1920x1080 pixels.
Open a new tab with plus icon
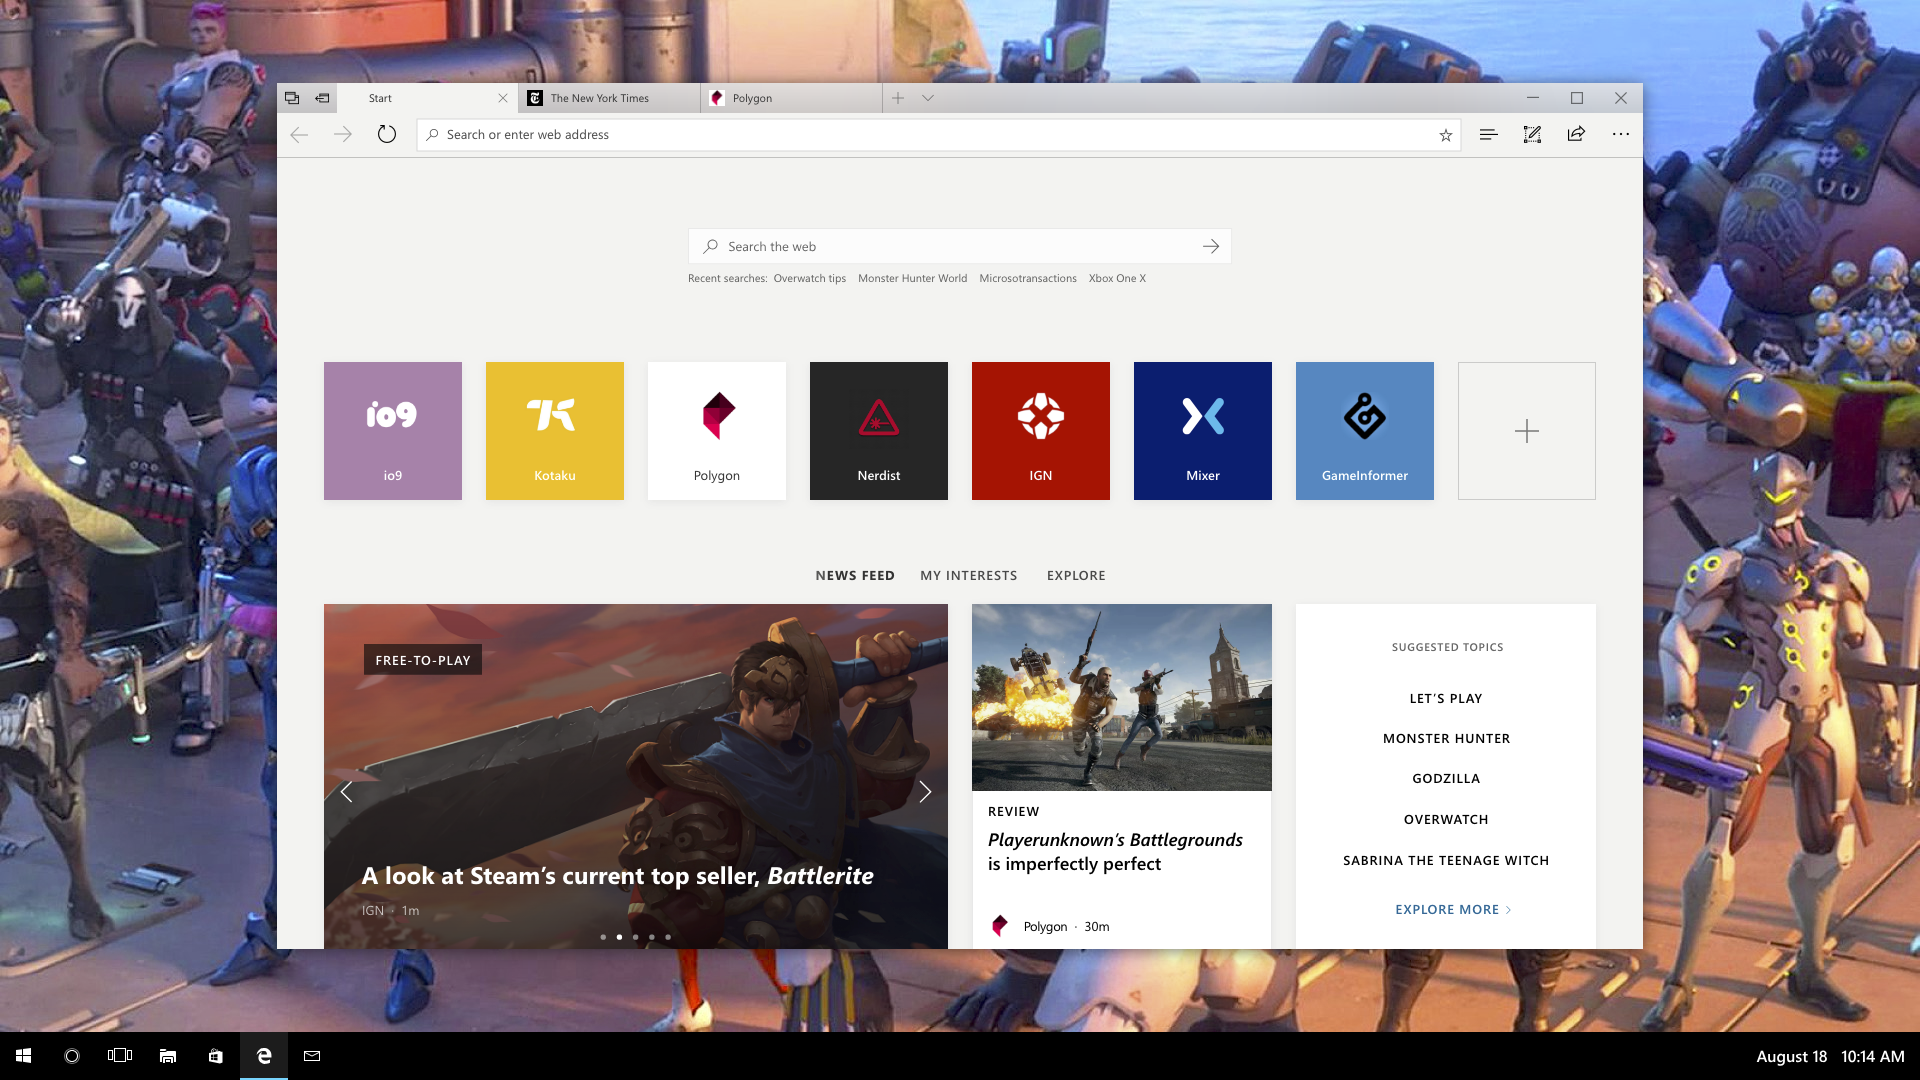898,98
